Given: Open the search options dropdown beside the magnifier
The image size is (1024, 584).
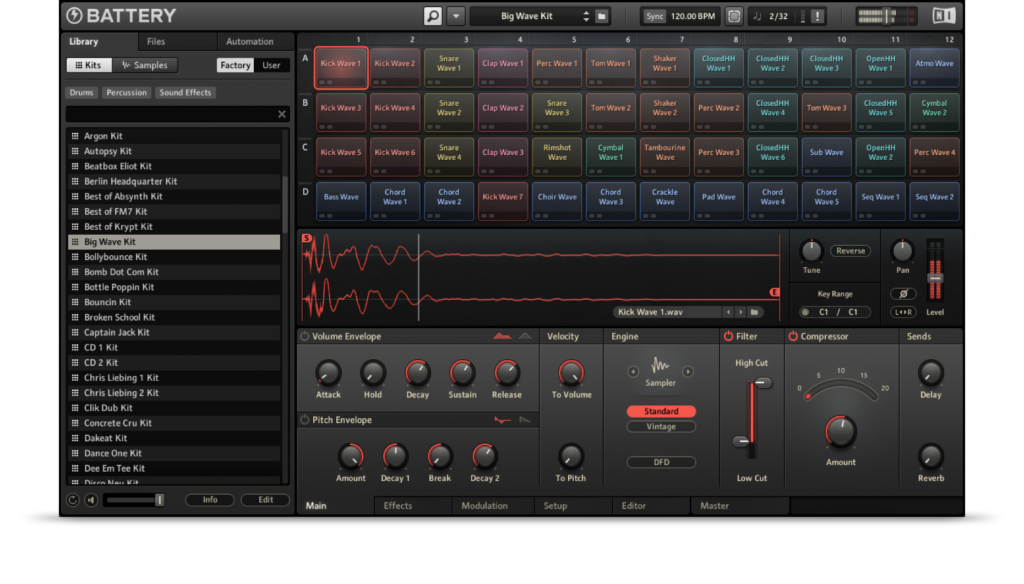Looking at the screenshot, I should click(x=454, y=14).
